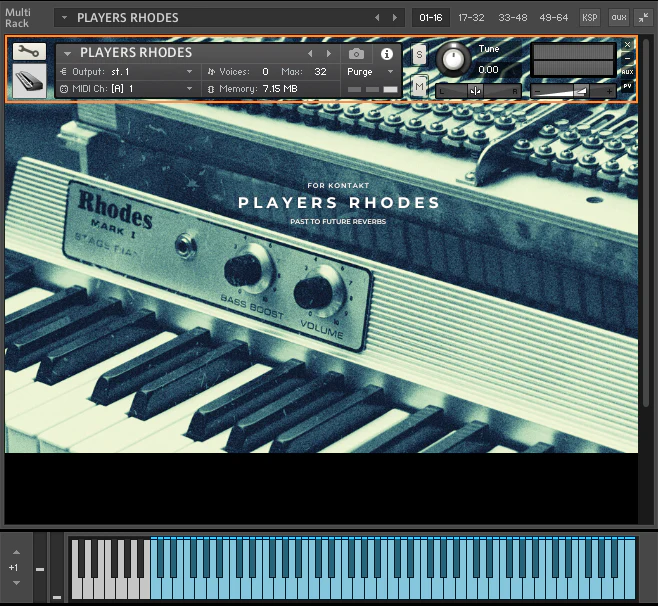658x606 pixels.
Task: Shift keyboard octave down arrow
Action: click(16, 583)
